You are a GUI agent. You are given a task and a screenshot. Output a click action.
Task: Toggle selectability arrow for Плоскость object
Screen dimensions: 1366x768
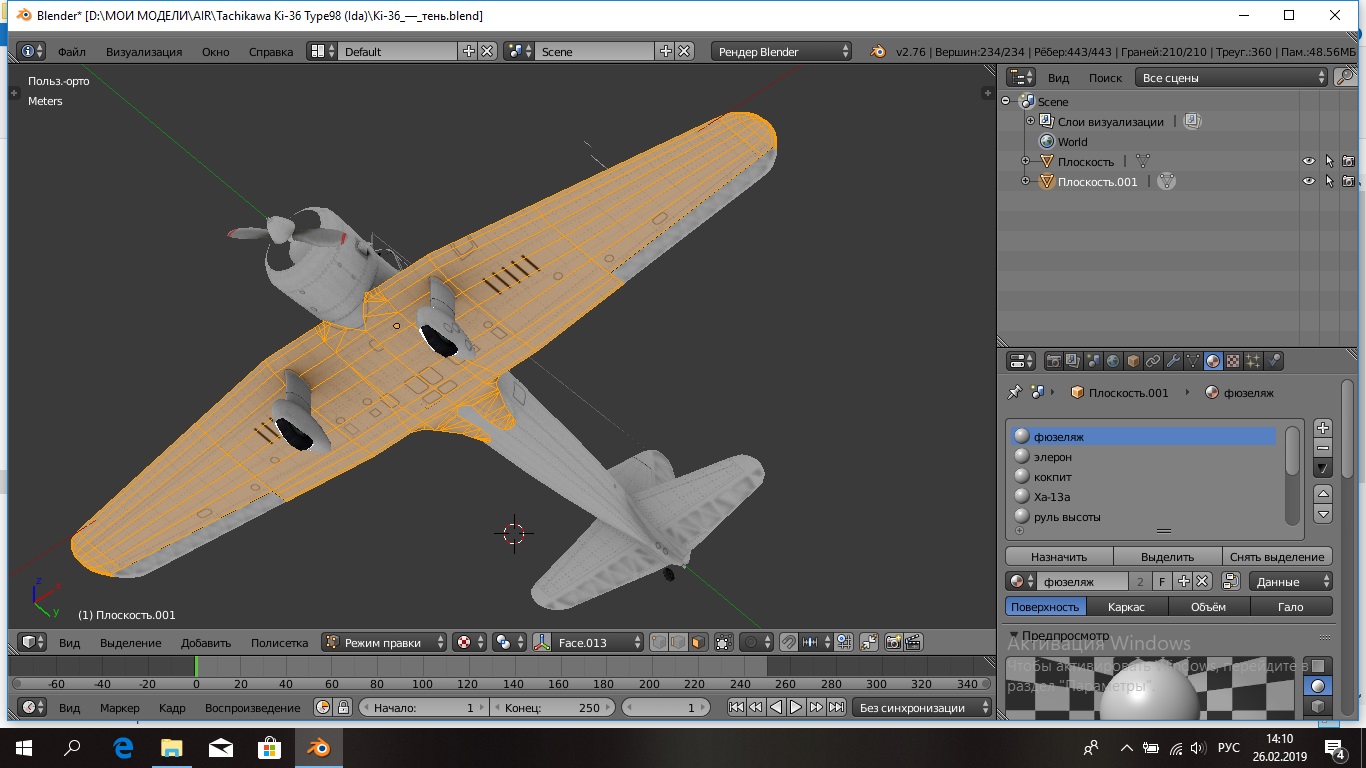(x=1329, y=161)
